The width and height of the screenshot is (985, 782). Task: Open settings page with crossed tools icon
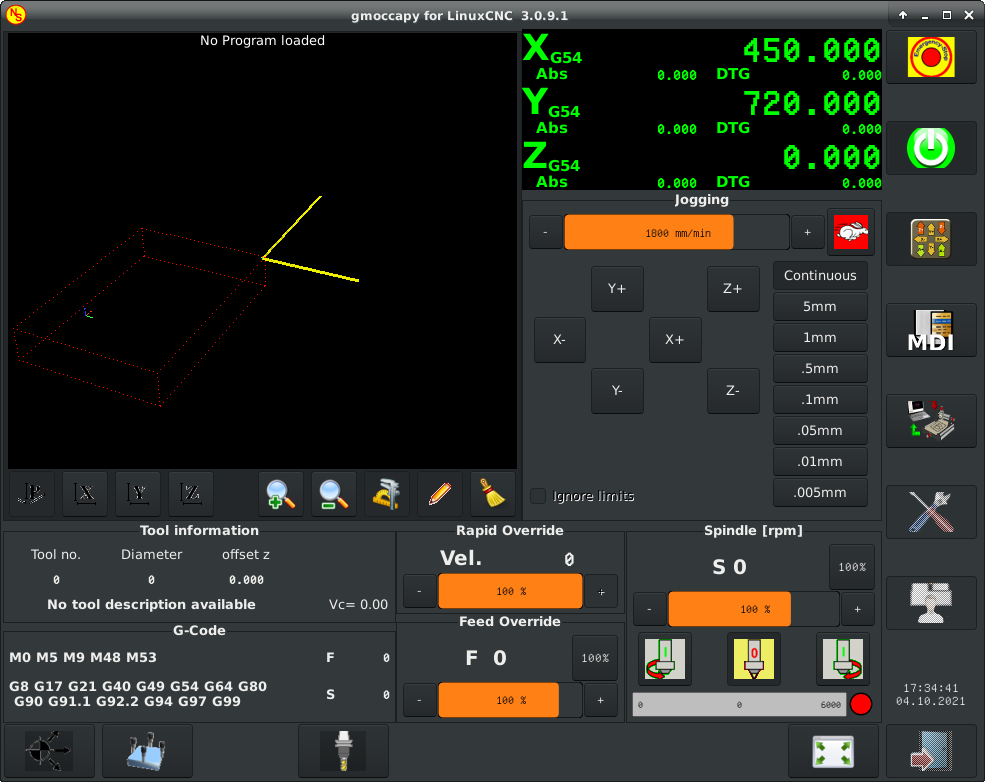coord(931,512)
